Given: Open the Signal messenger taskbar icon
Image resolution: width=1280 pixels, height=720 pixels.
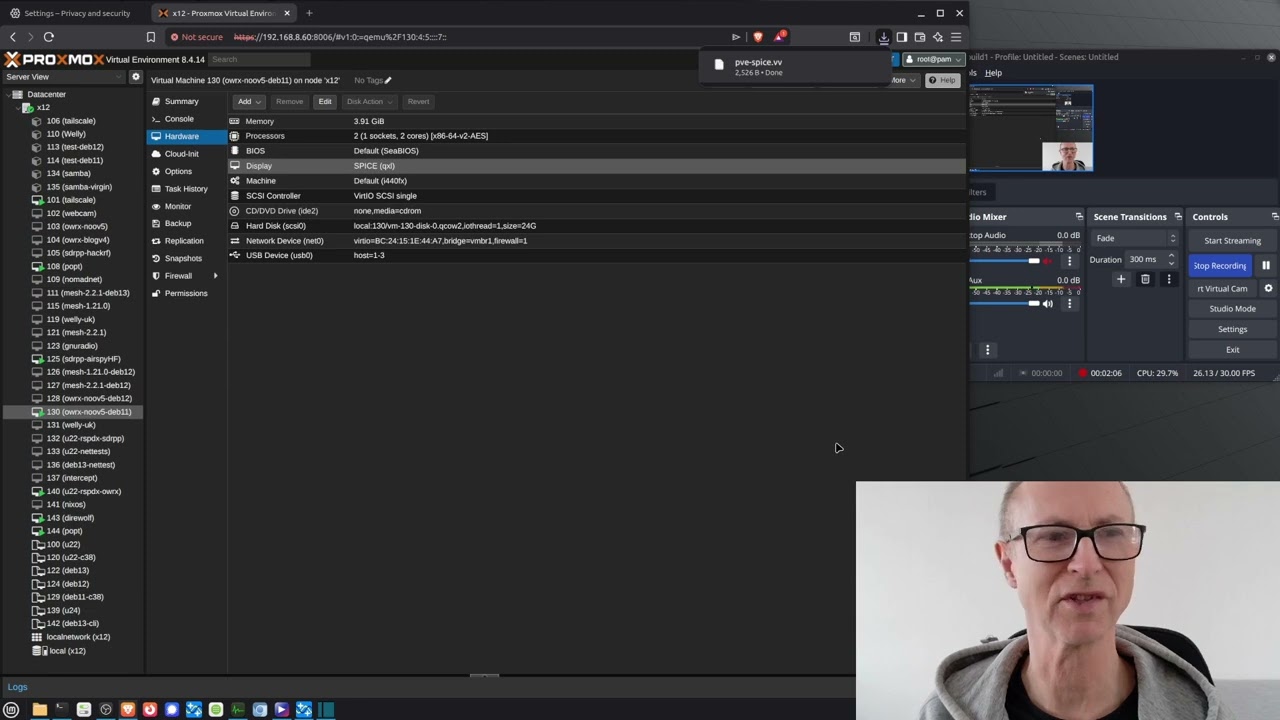Looking at the screenshot, I should click(172, 710).
